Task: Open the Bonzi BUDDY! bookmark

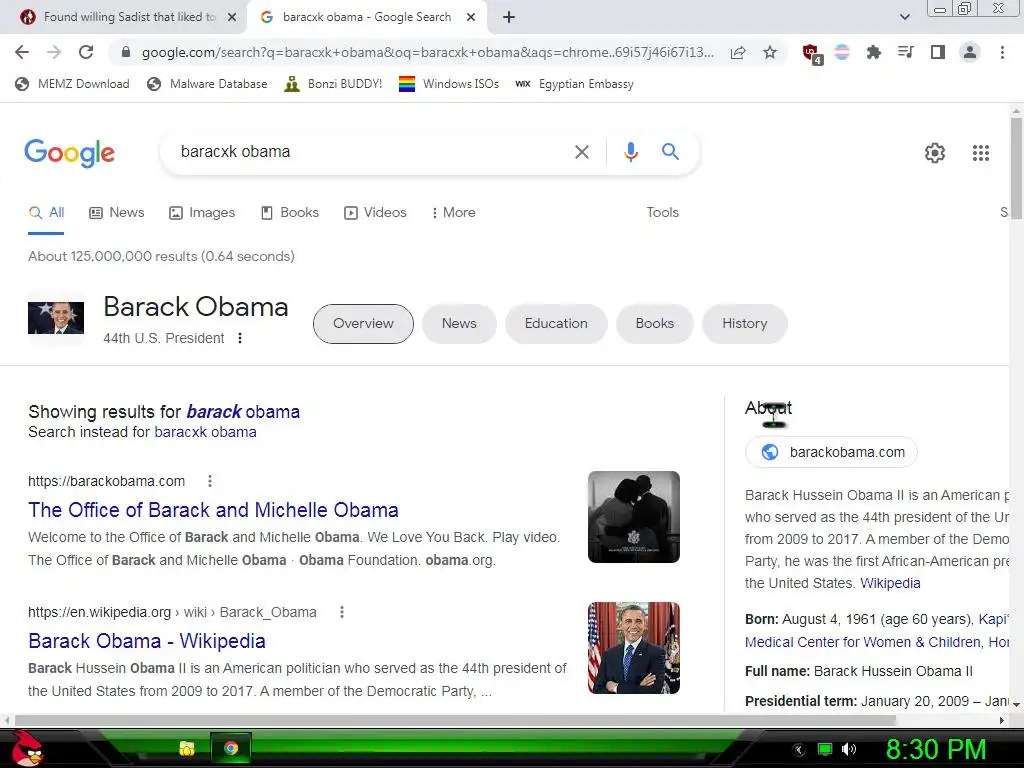Action: click(334, 84)
